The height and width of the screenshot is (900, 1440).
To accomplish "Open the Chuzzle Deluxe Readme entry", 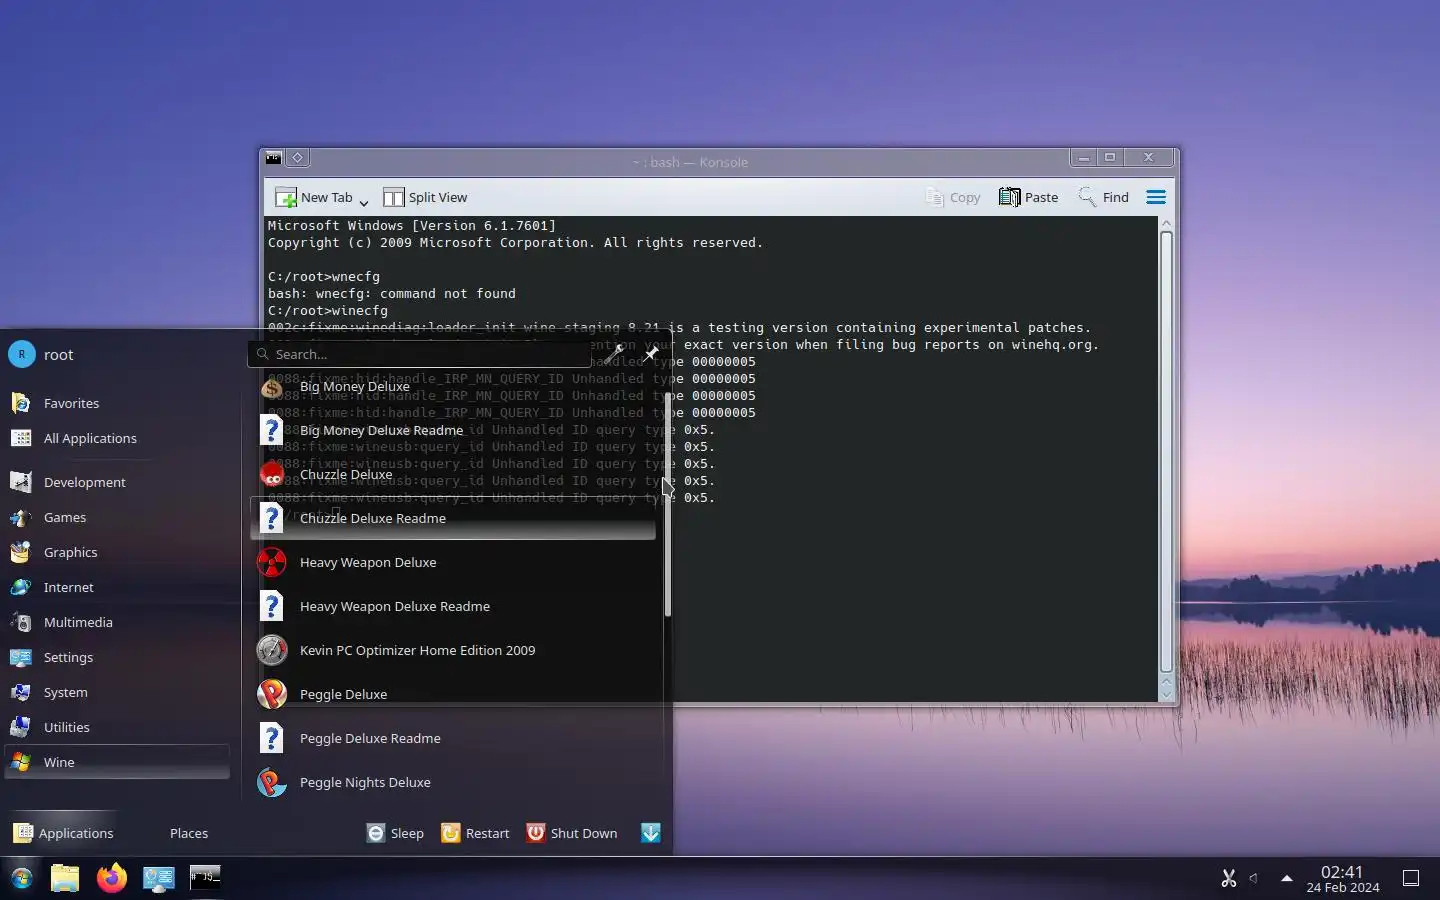I will pyautogui.click(x=455, y=519).
